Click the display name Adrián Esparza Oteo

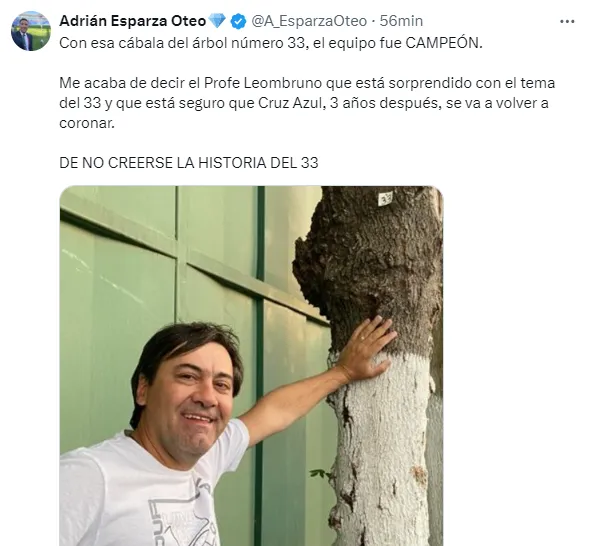(132, 21)
